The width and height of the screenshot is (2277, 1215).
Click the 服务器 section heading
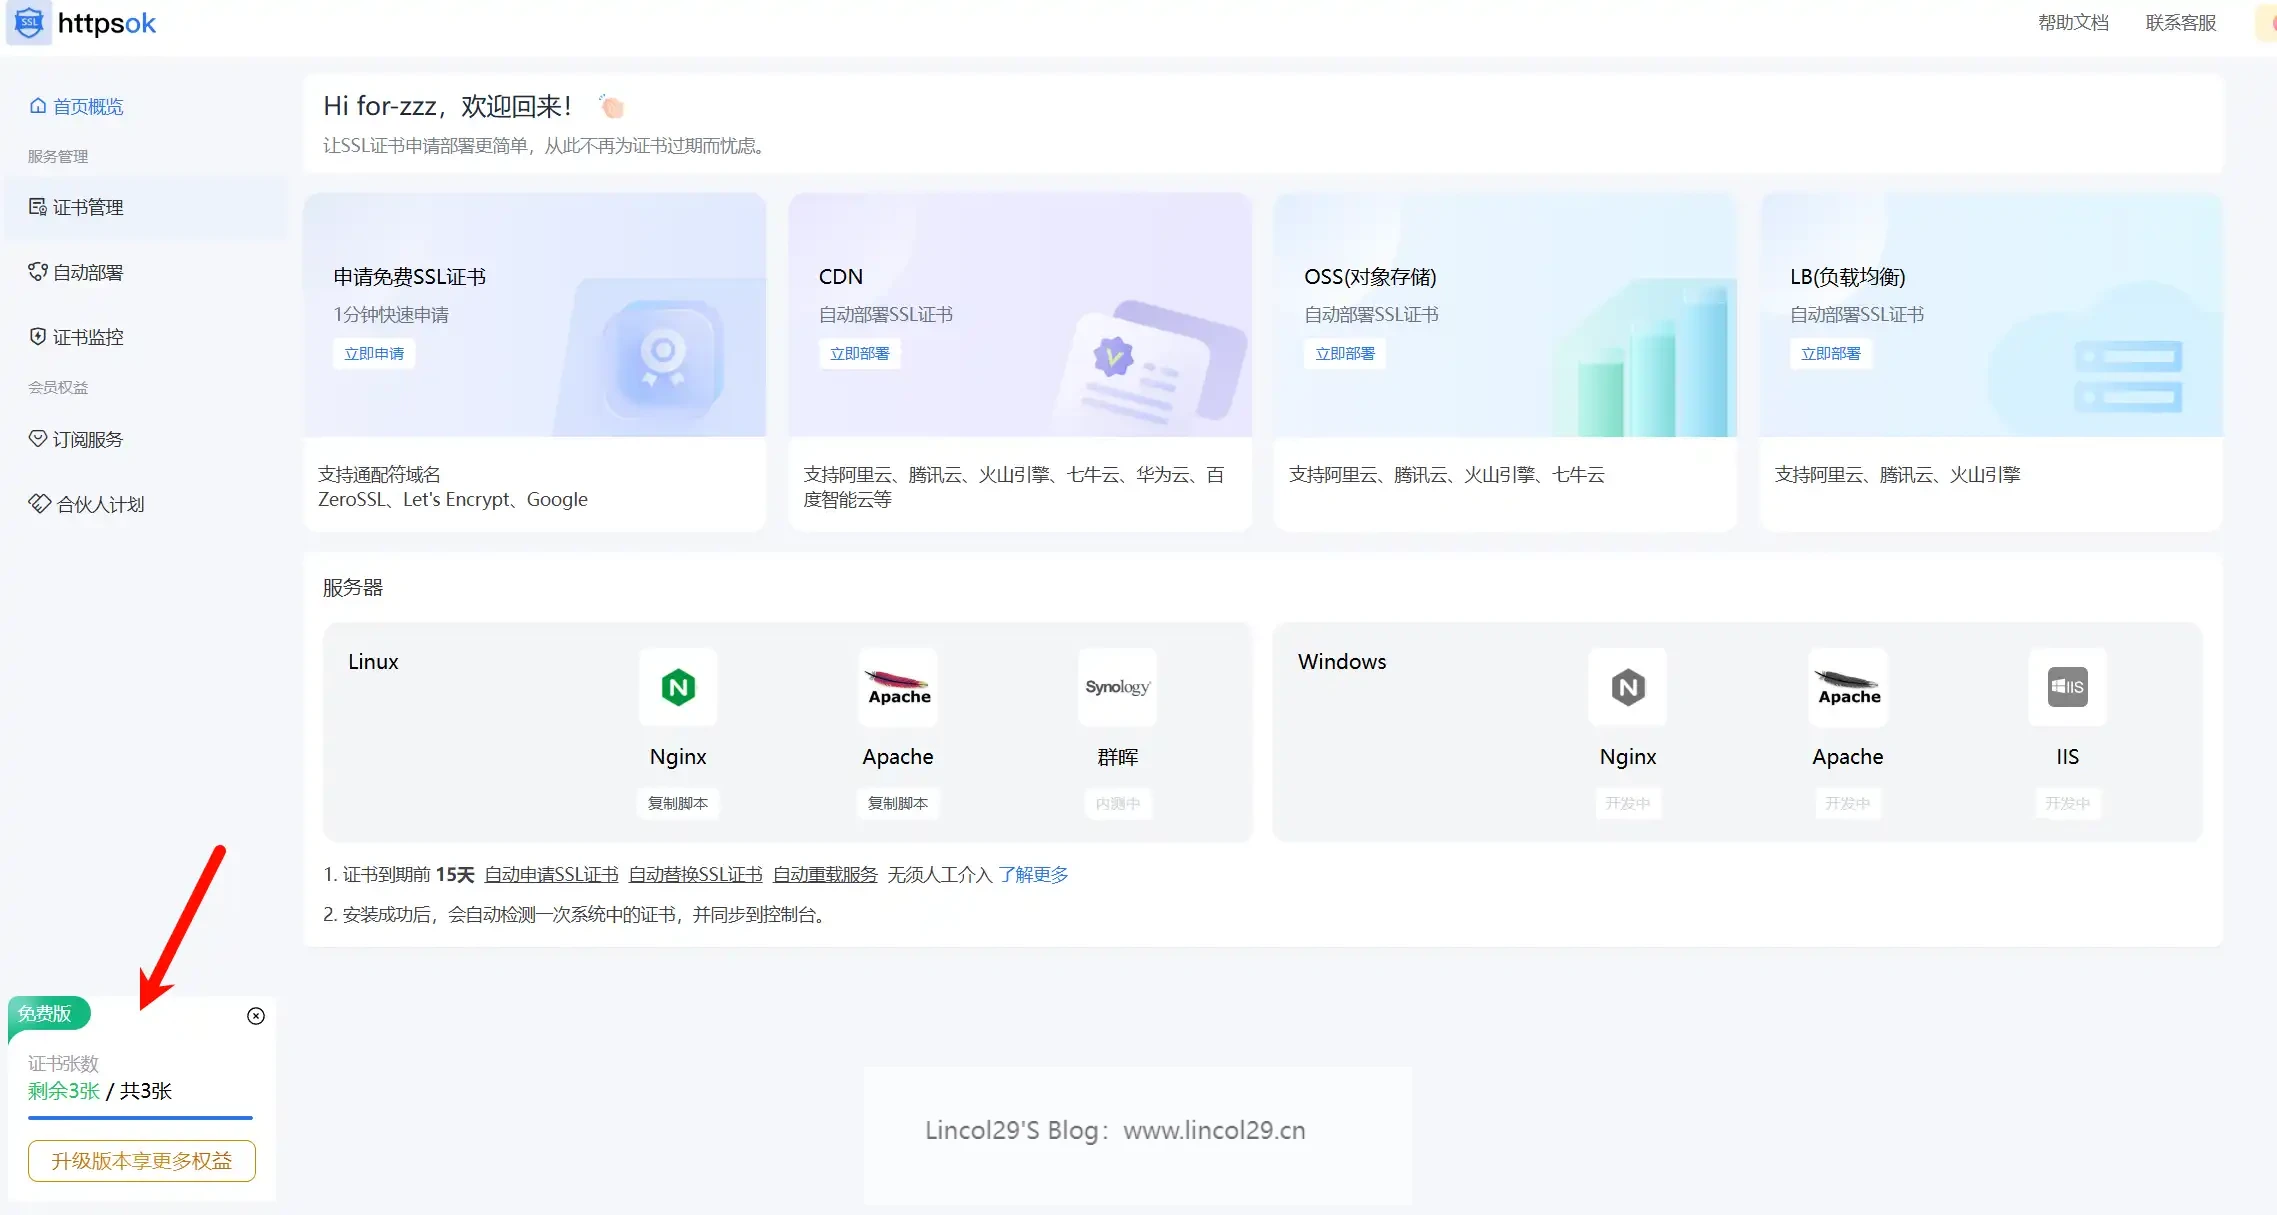click(353, 588)
